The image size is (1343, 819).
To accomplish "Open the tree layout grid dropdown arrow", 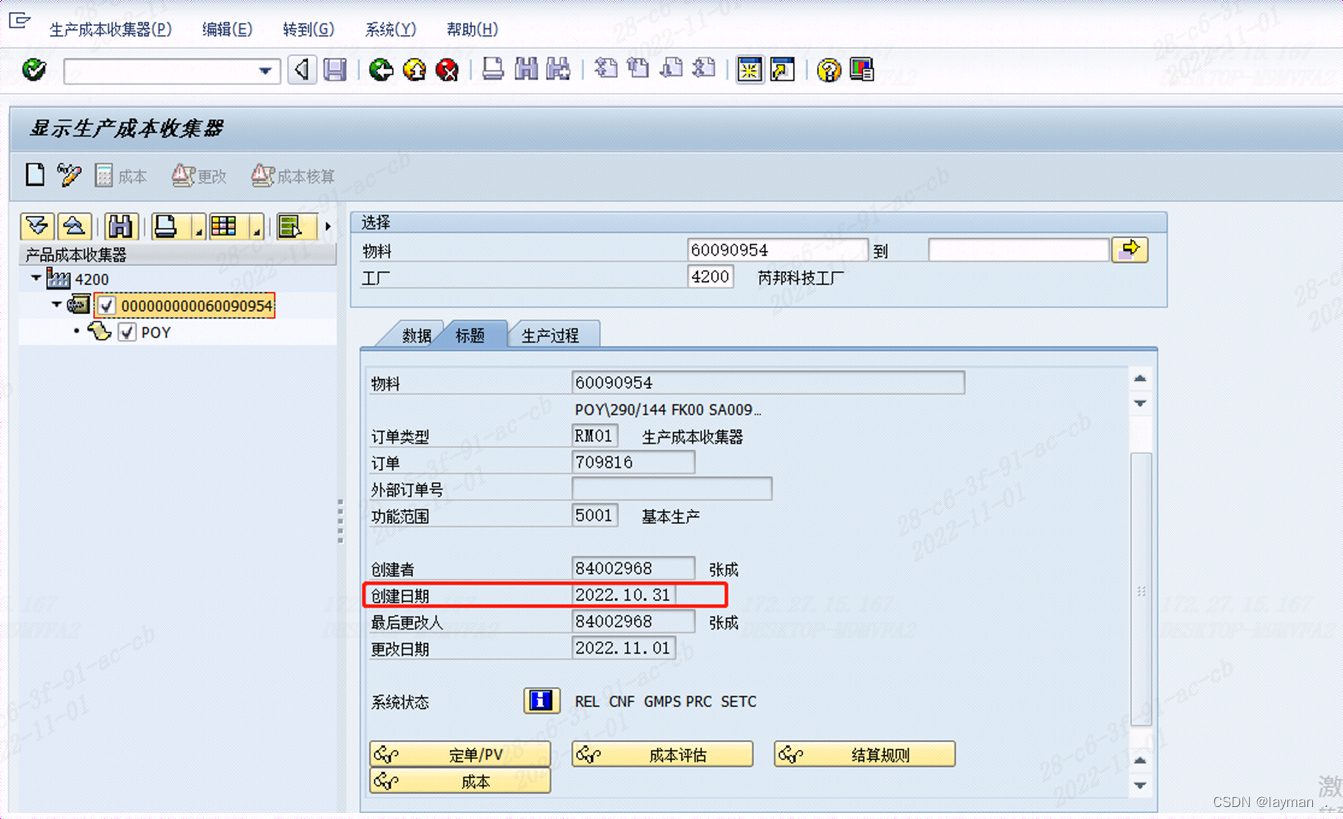I will click(255, 227).
